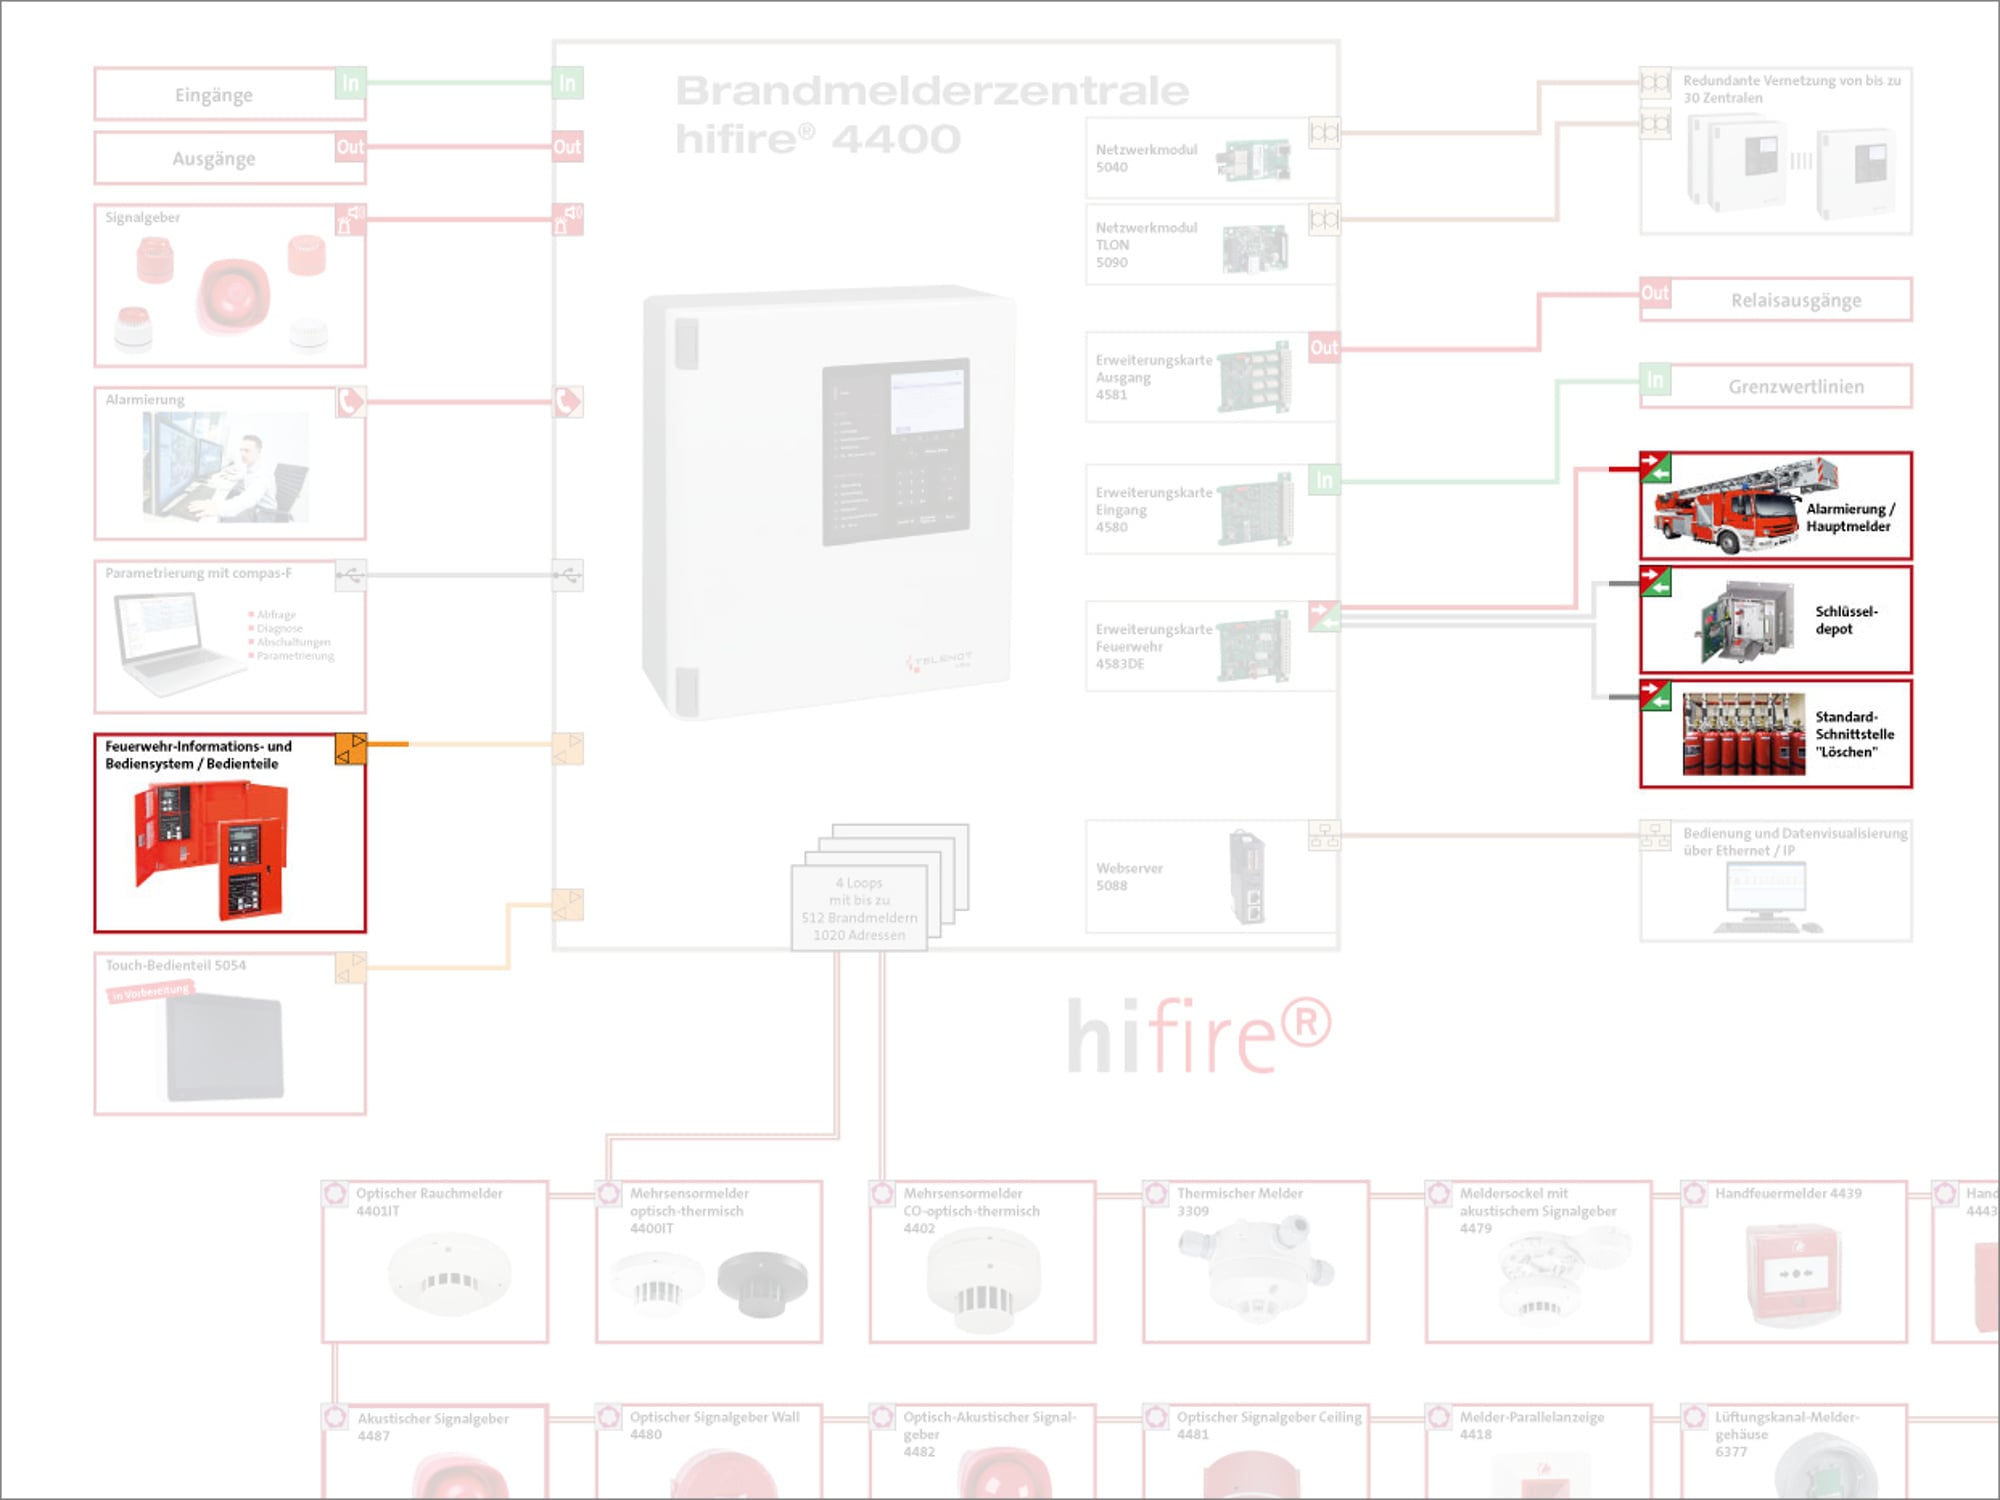Click green In icon at Grenzwertlinien
This screenshot has width=2000, height=1500.
coord(1655,380)
